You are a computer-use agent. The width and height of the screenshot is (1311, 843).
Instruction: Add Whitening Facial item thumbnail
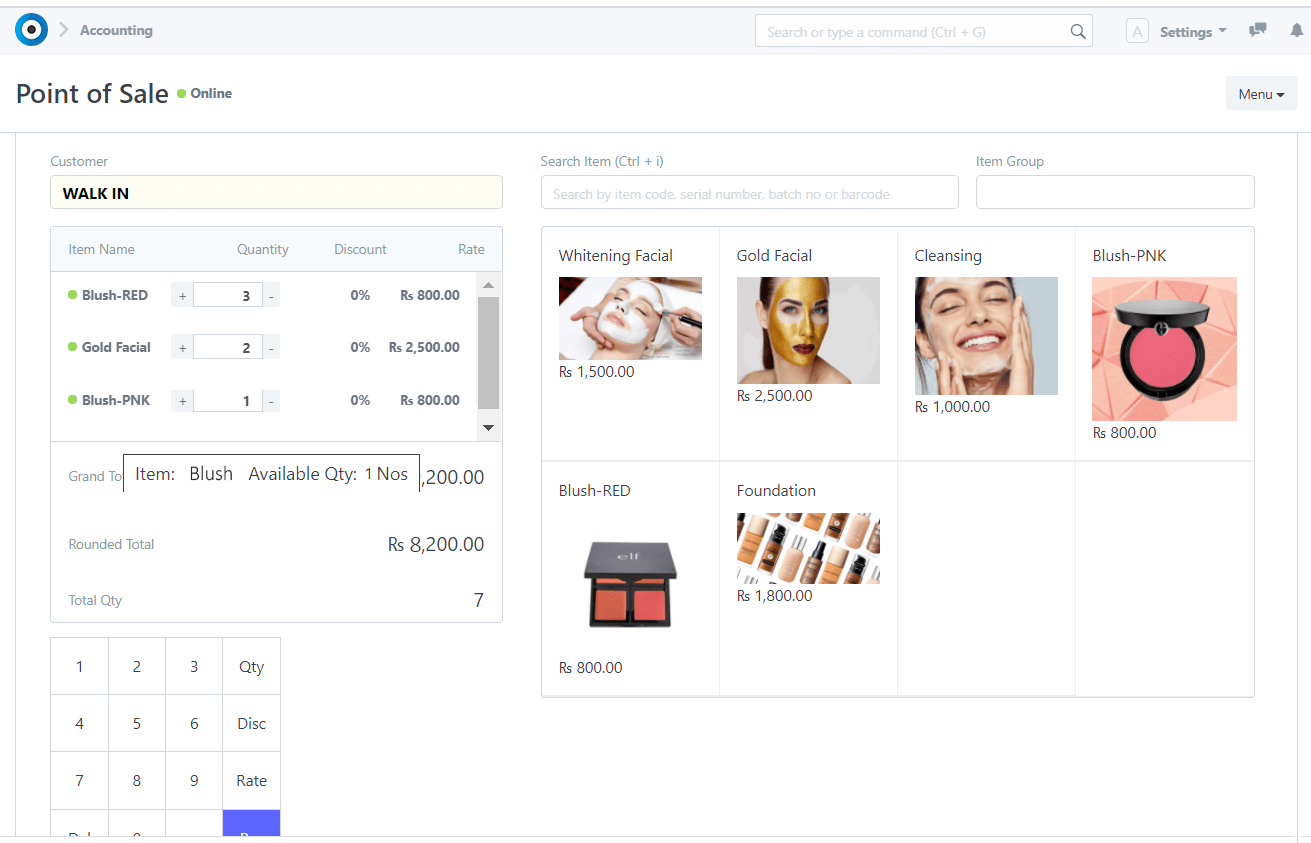point(630,318)
